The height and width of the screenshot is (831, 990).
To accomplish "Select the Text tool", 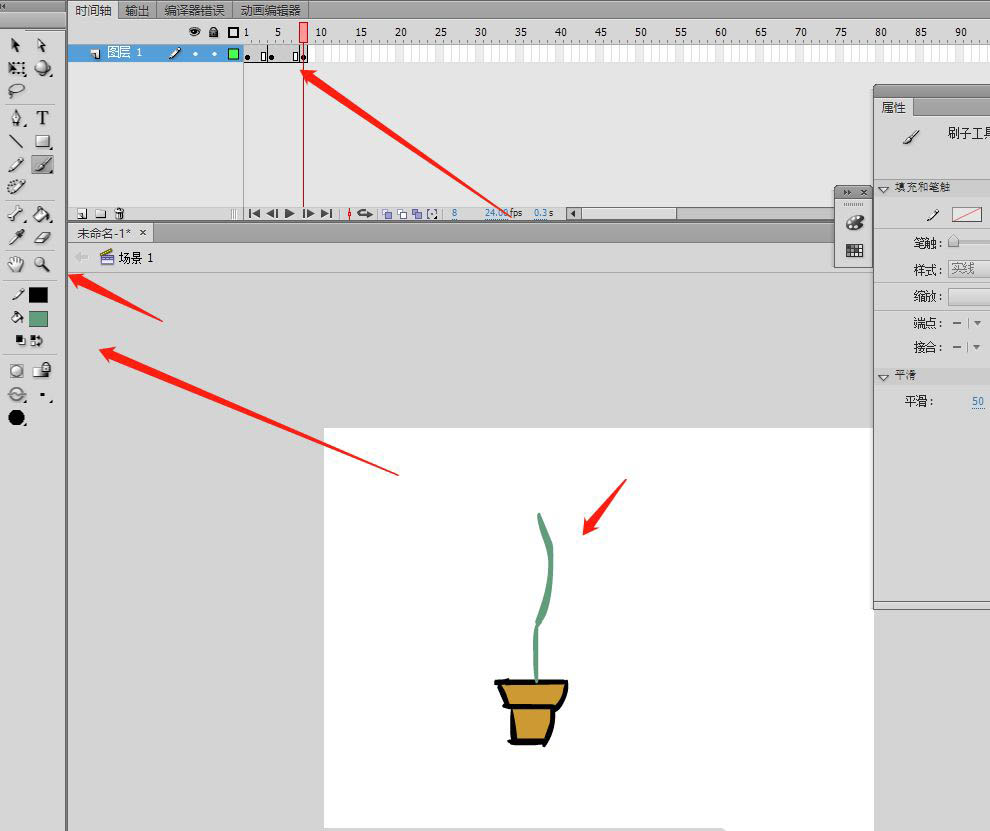I will pyautogui.click(x=42, y=118).
